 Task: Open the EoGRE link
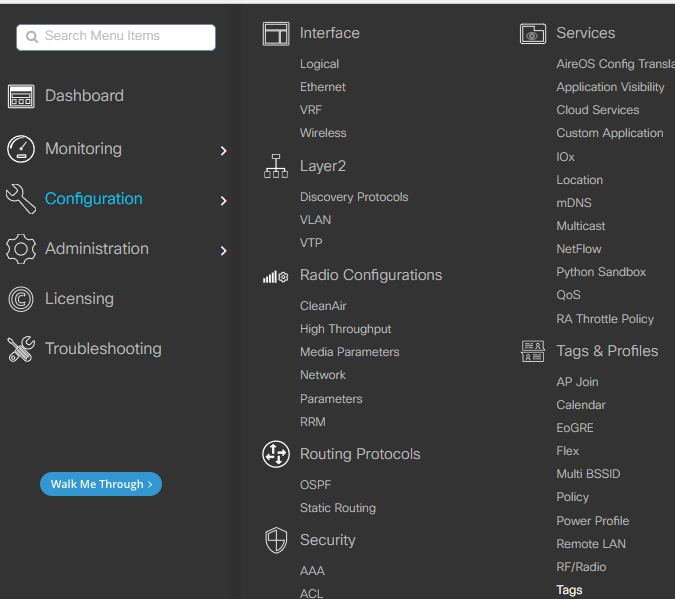[x=575, y=428]
